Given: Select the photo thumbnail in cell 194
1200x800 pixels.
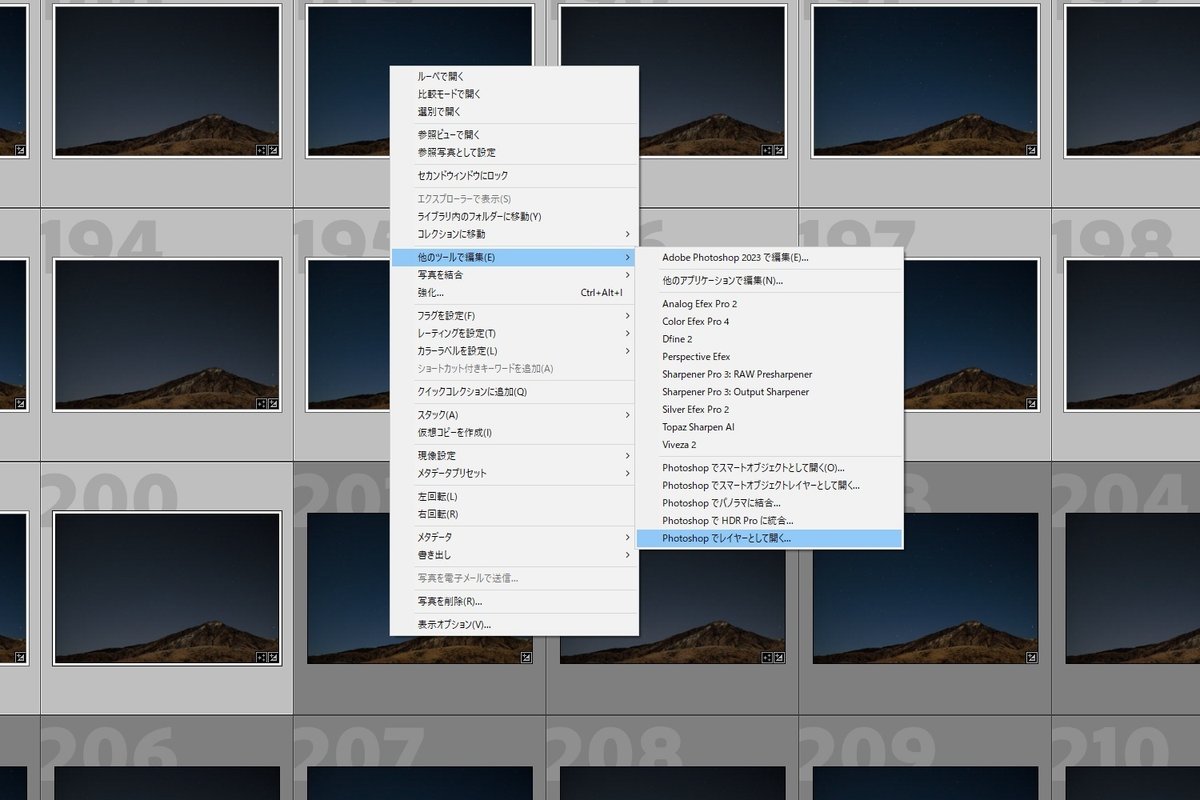Looking at the screenshot, I should coord(167,335).
